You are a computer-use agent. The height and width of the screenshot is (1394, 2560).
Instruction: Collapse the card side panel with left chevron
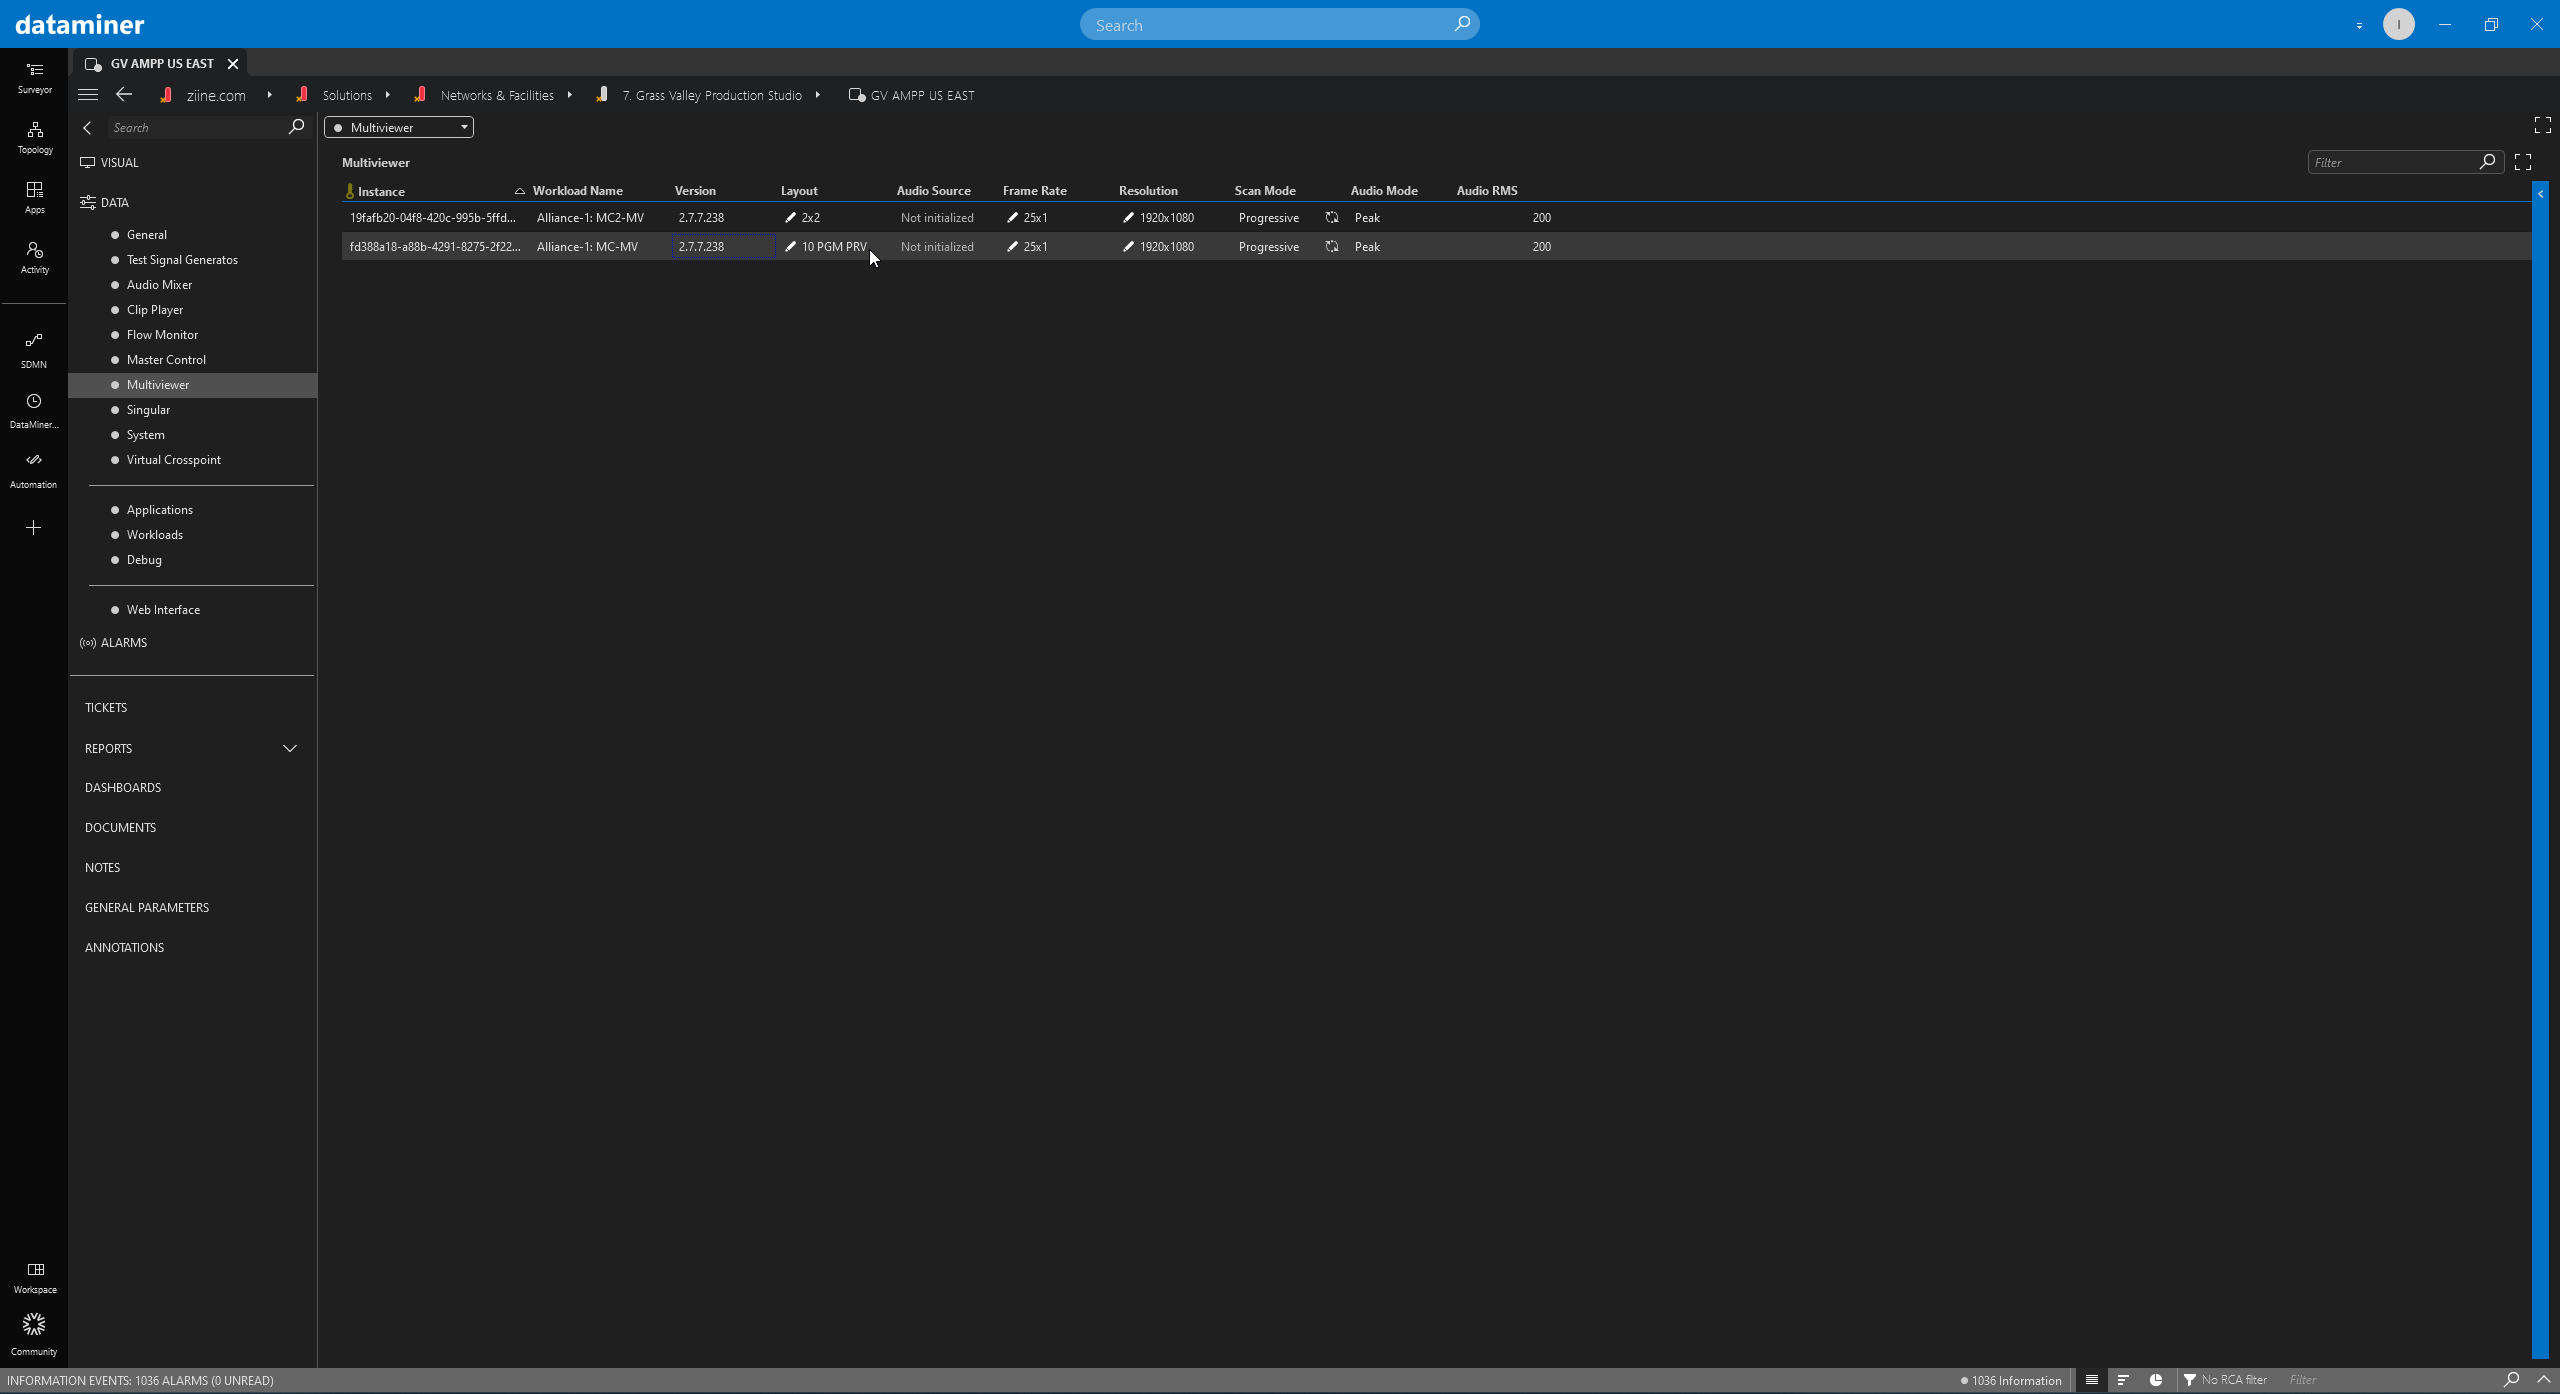[87, 128]
